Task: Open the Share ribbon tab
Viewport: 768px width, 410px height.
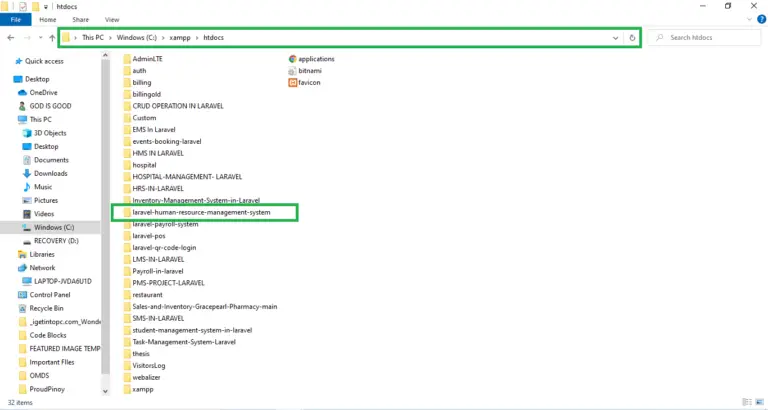Action: (80, 20)
